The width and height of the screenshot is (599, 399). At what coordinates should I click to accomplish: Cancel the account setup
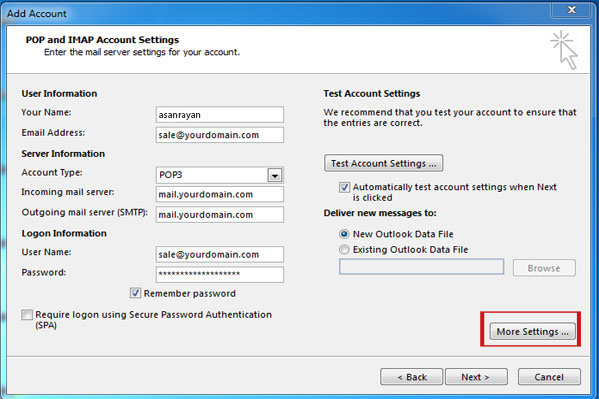[x=549, y=377]
